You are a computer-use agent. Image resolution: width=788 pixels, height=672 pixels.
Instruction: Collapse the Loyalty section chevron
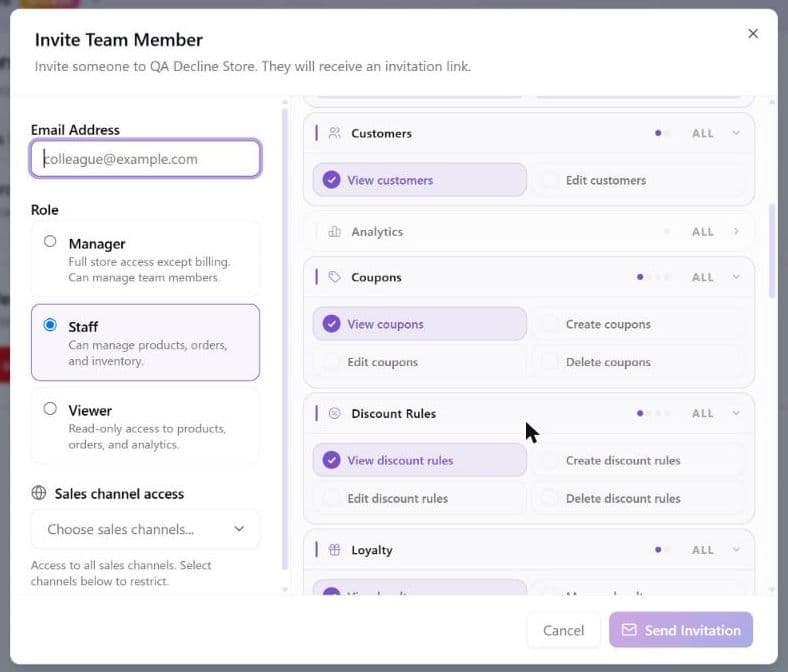pos(736,550)
